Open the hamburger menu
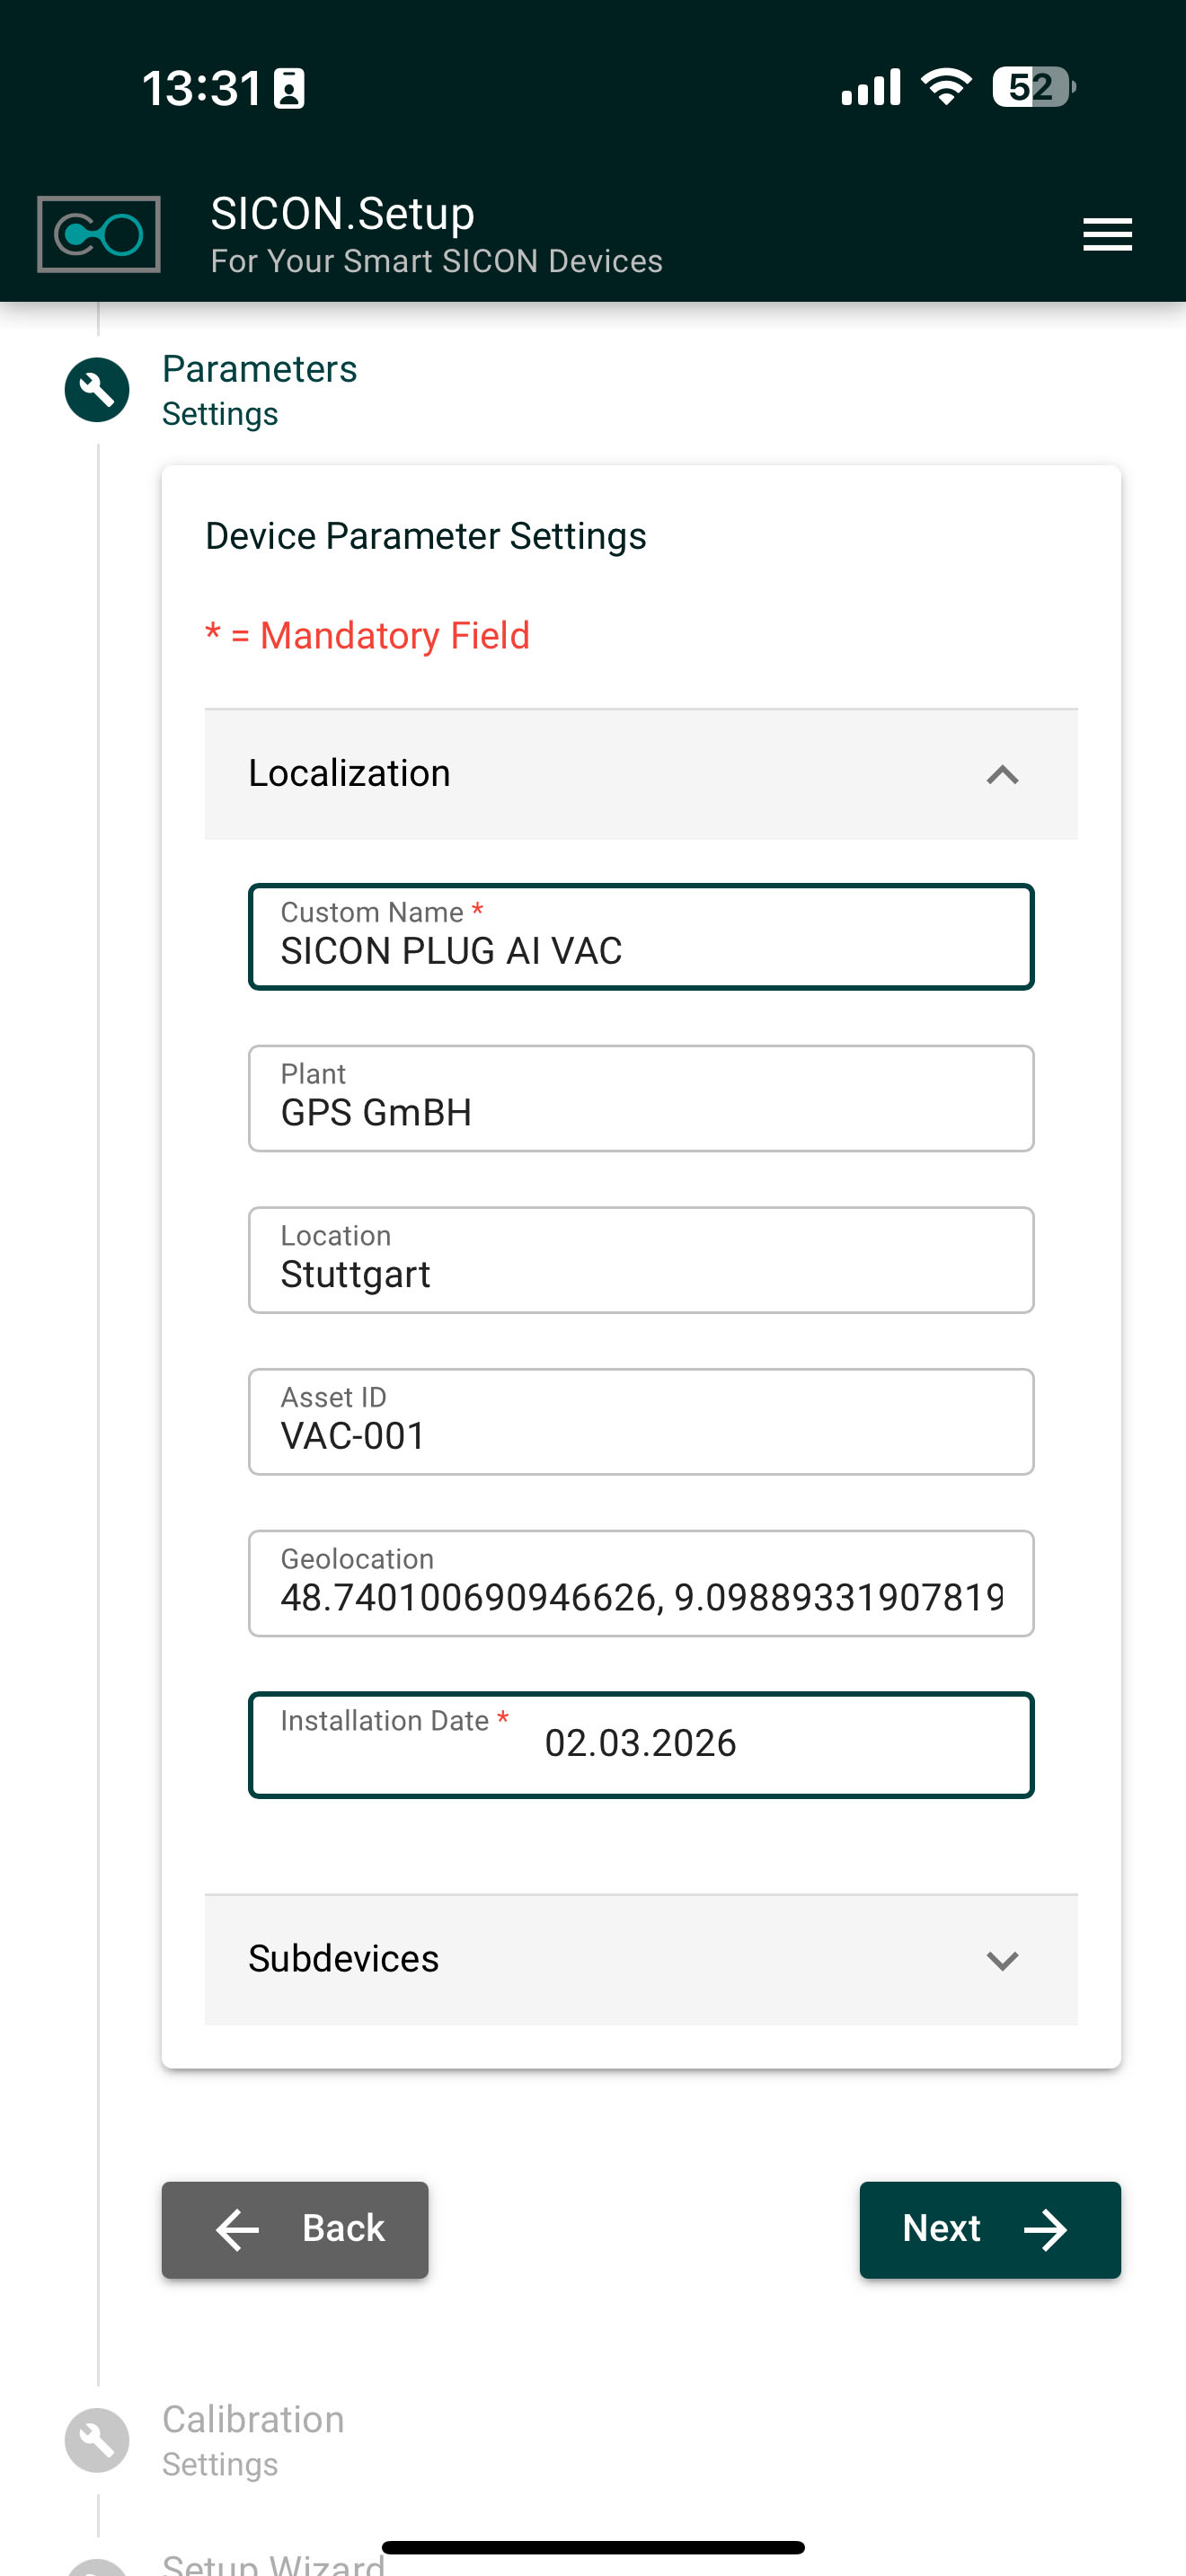 click(1107, 235)
